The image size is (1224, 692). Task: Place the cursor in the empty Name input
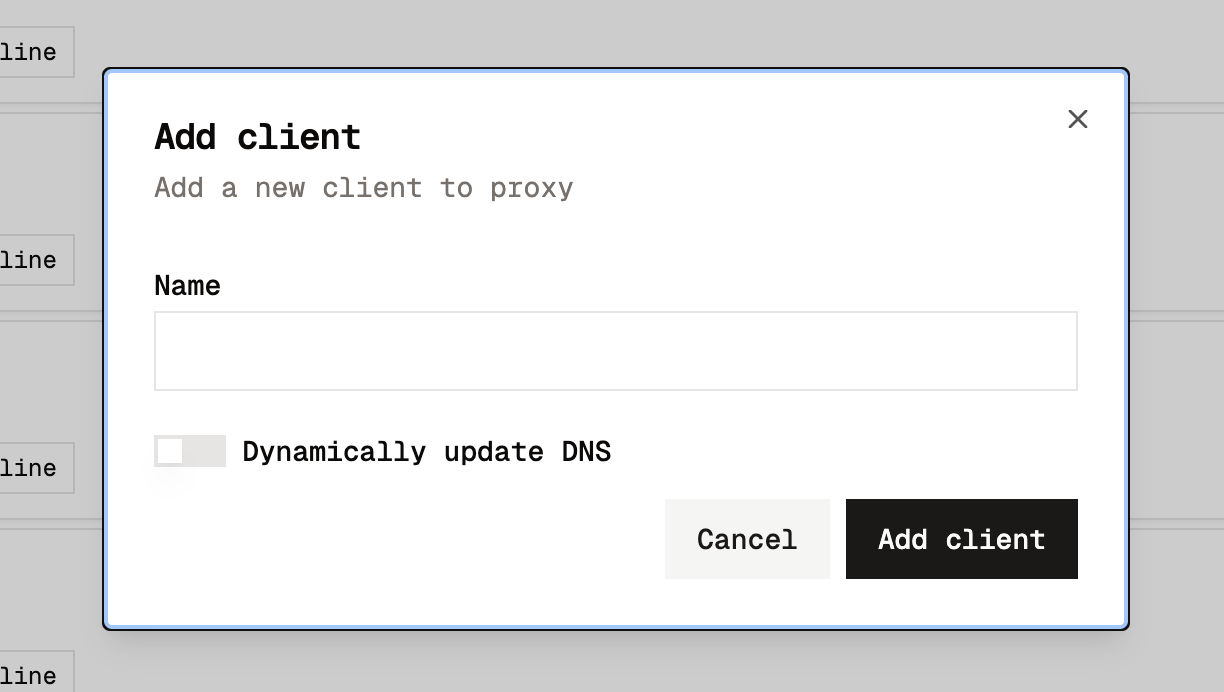coord(615,351)
